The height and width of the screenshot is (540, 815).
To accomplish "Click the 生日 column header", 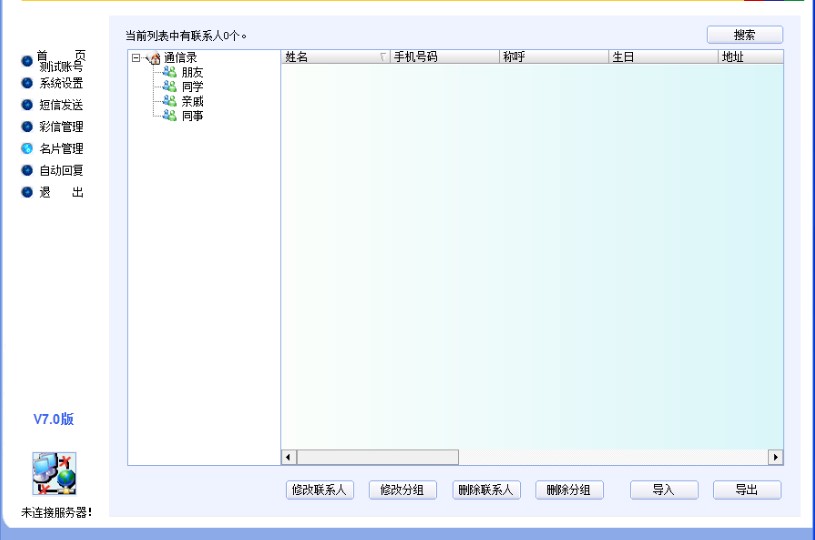I will click(663, 57).
